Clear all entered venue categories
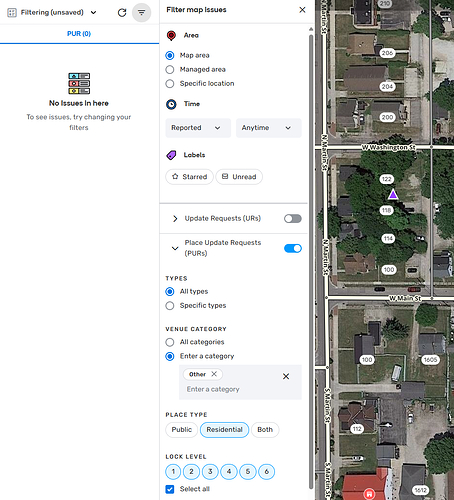Image resolution: width=454 pixels, height=500 pixels. (x=286, y=376)
